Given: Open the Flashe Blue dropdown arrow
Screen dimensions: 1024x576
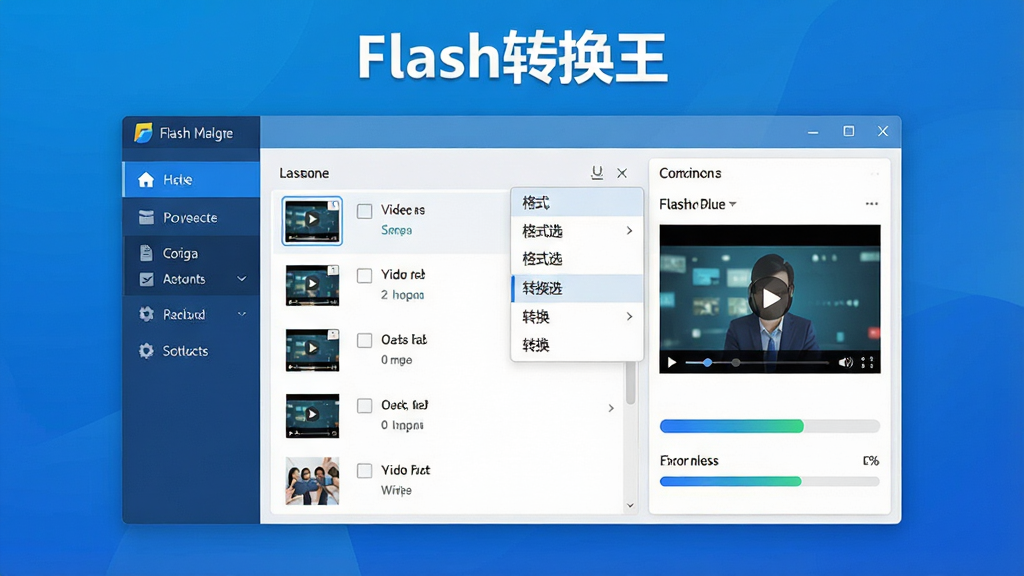Looking at the screenshot, I should [x=733, y=204].
